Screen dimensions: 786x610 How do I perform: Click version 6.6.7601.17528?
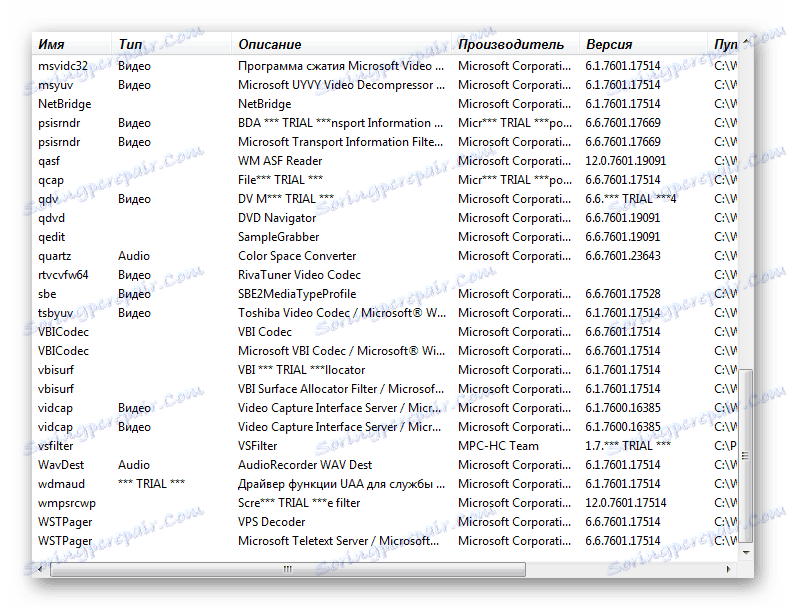[623, 294]
